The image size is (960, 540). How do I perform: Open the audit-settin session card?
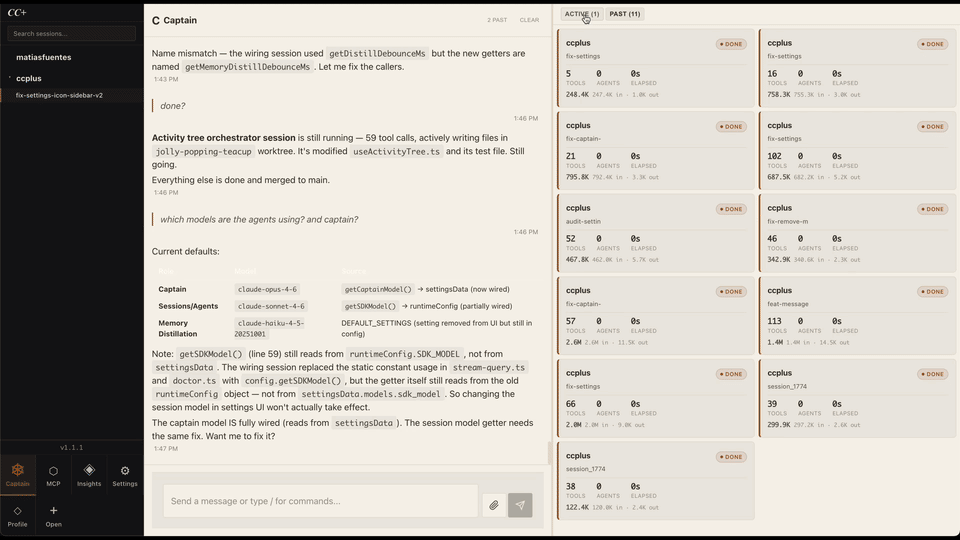coord(656,233)
